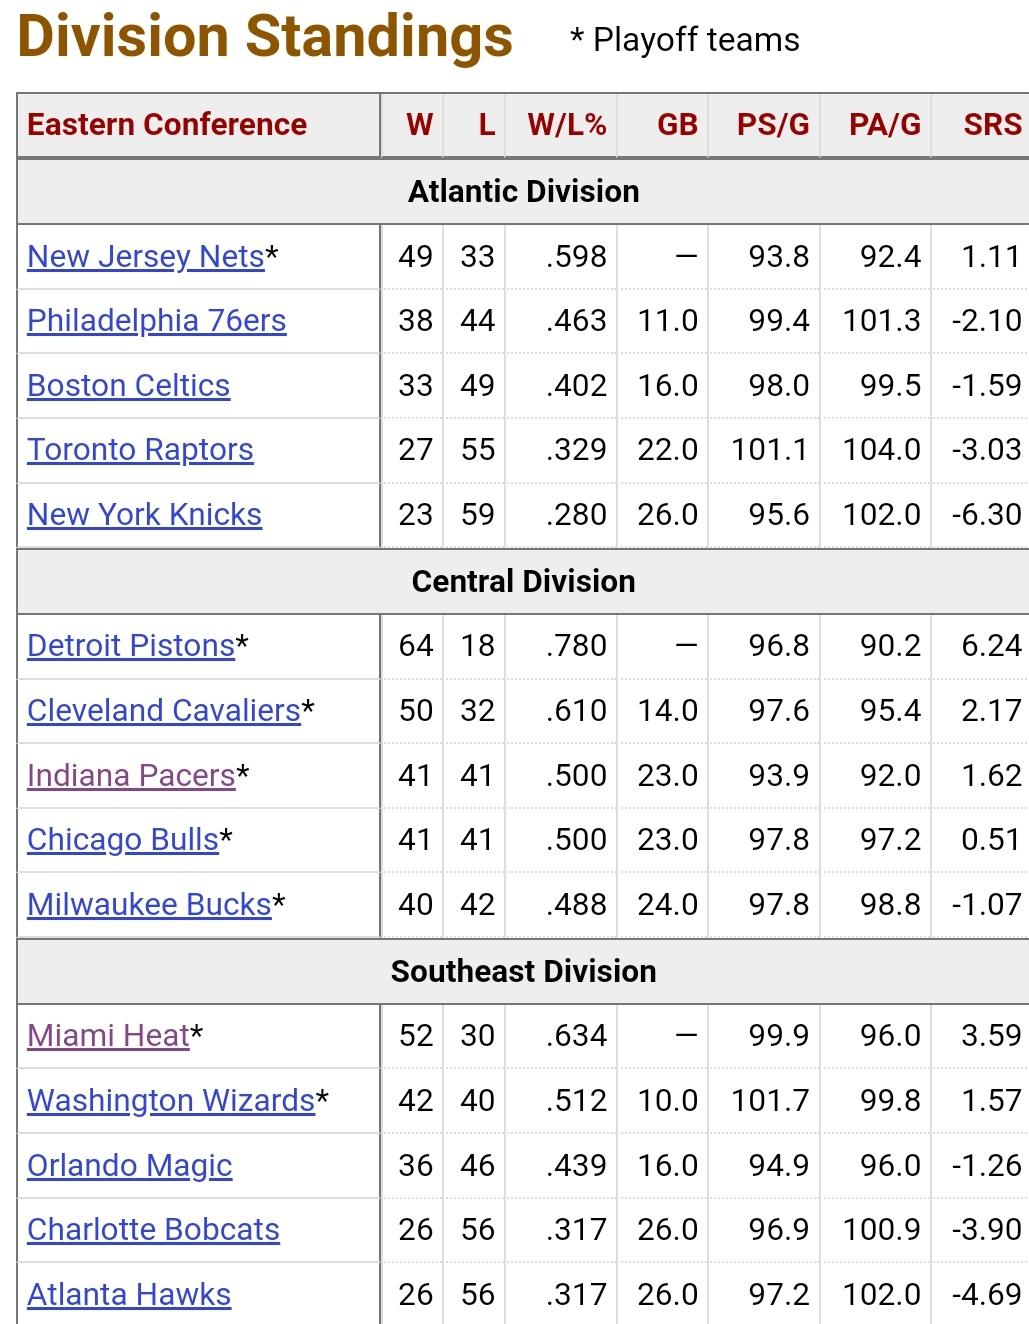
Task: Open the New York Knicks link
Action: 144,514
